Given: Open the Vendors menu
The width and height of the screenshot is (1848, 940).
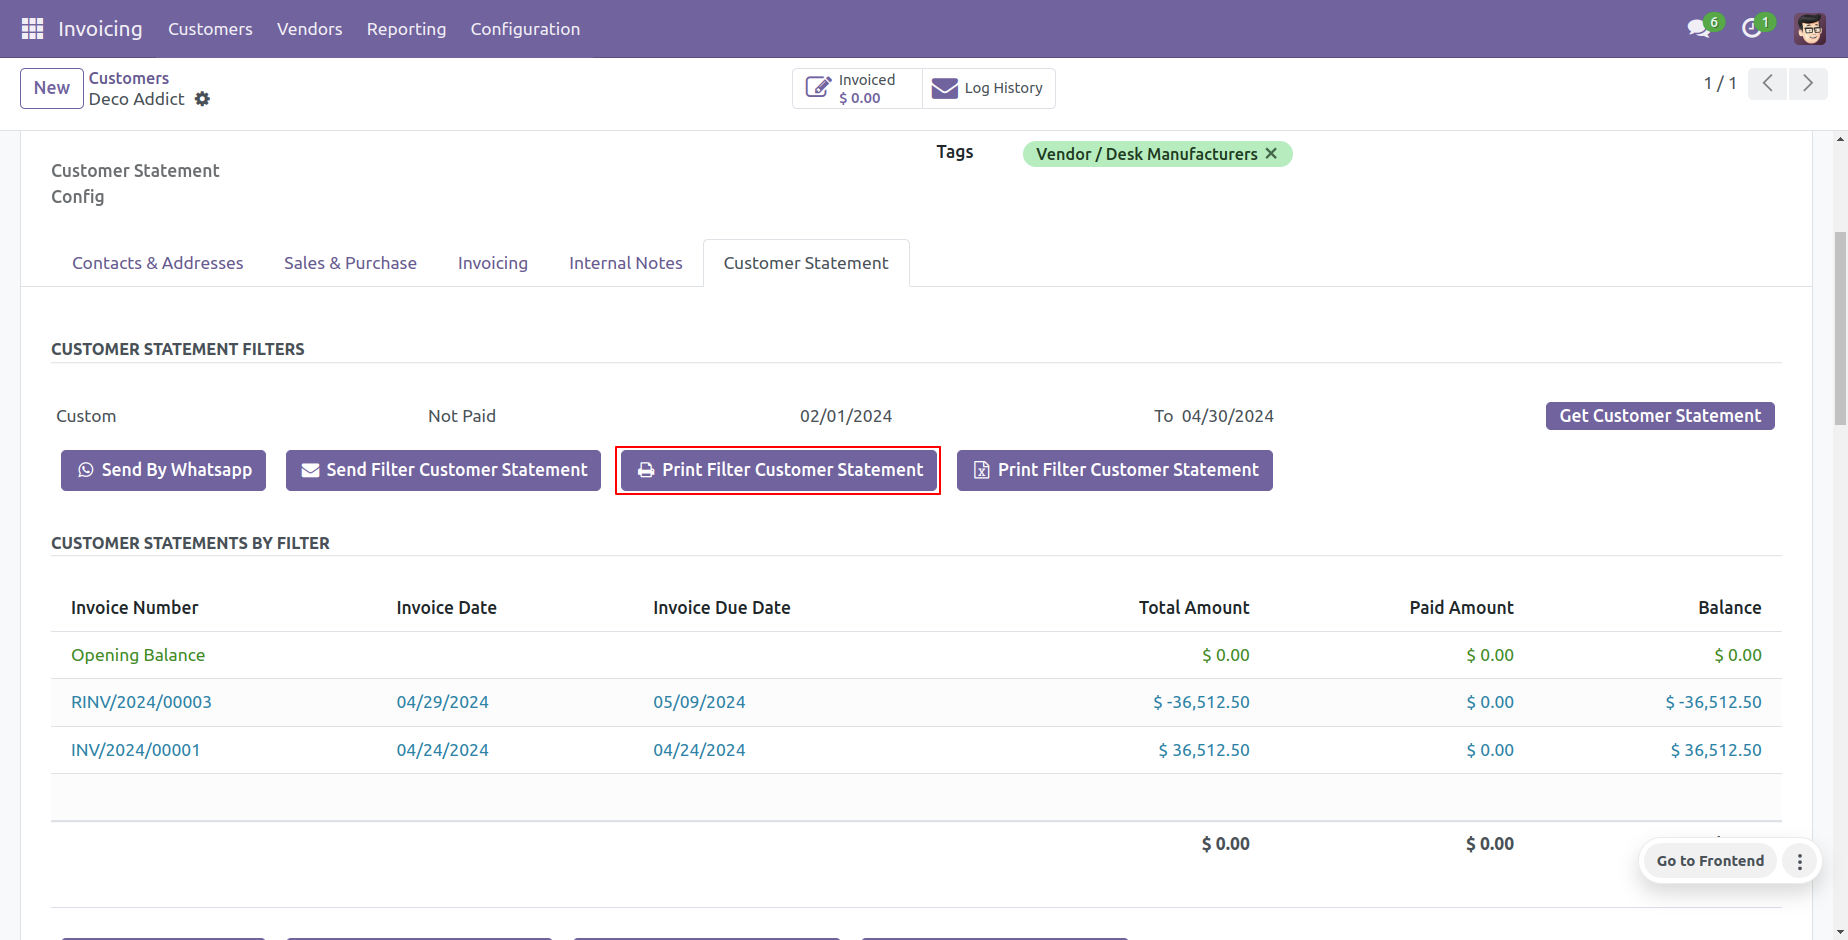Looking at the screenshot, I should tap(310, 29).
